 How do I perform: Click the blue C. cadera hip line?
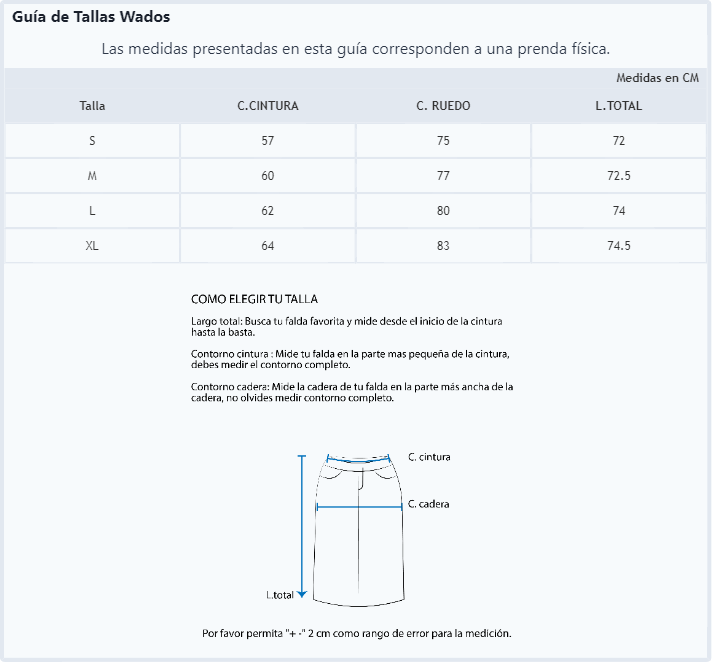[x=359, y=507]
